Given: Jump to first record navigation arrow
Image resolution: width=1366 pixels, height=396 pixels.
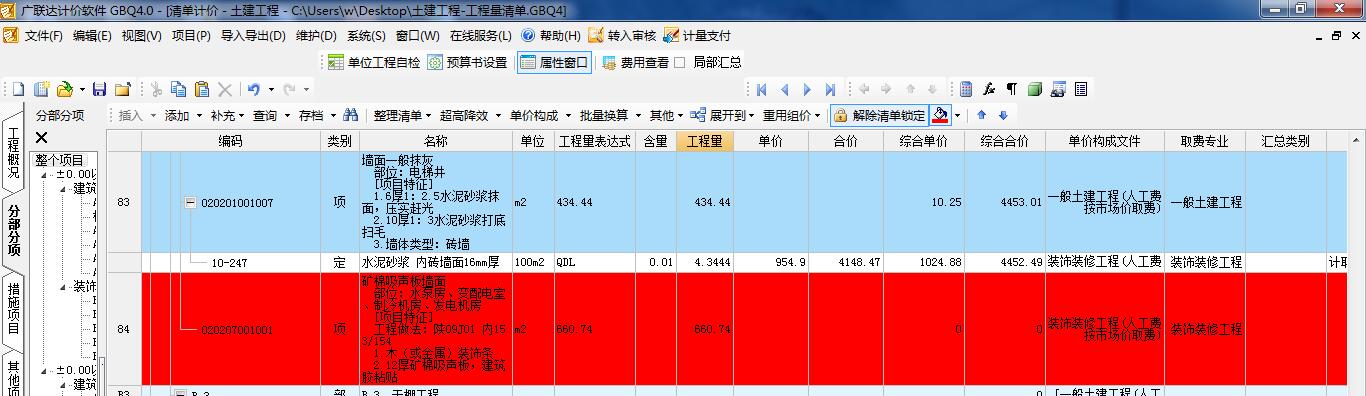Looking at the screenshot, I should [762, 89].
